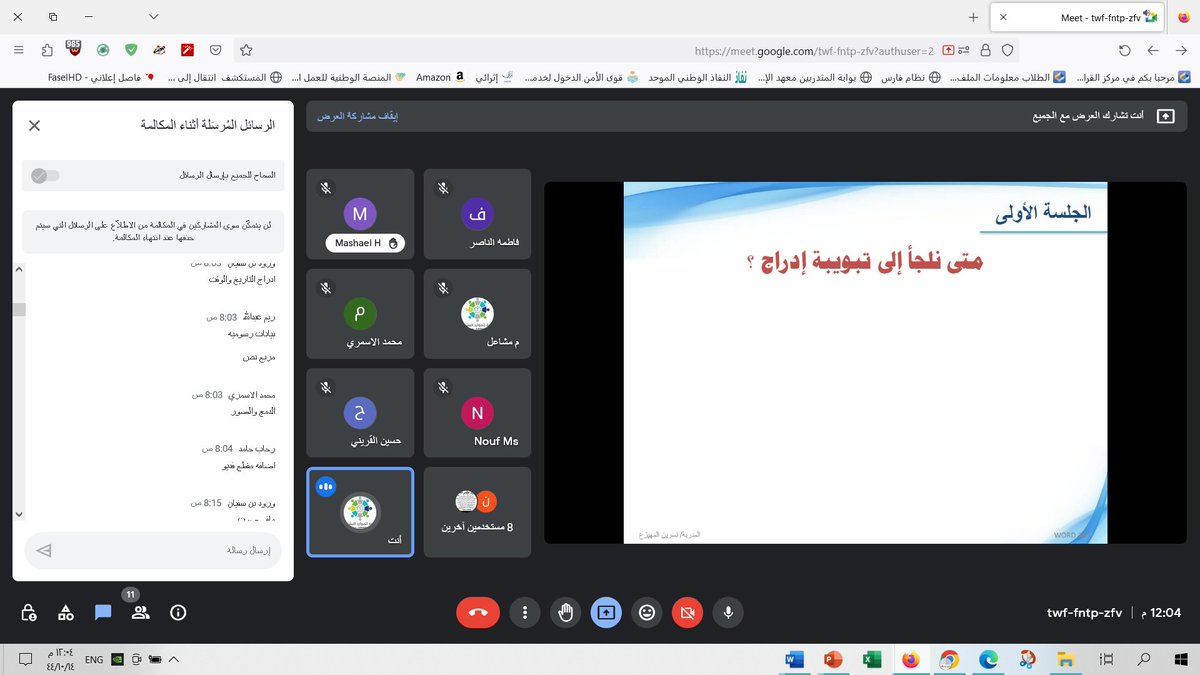
Task: Show hidden system tray icons chevron
Action: pos(173,659)
